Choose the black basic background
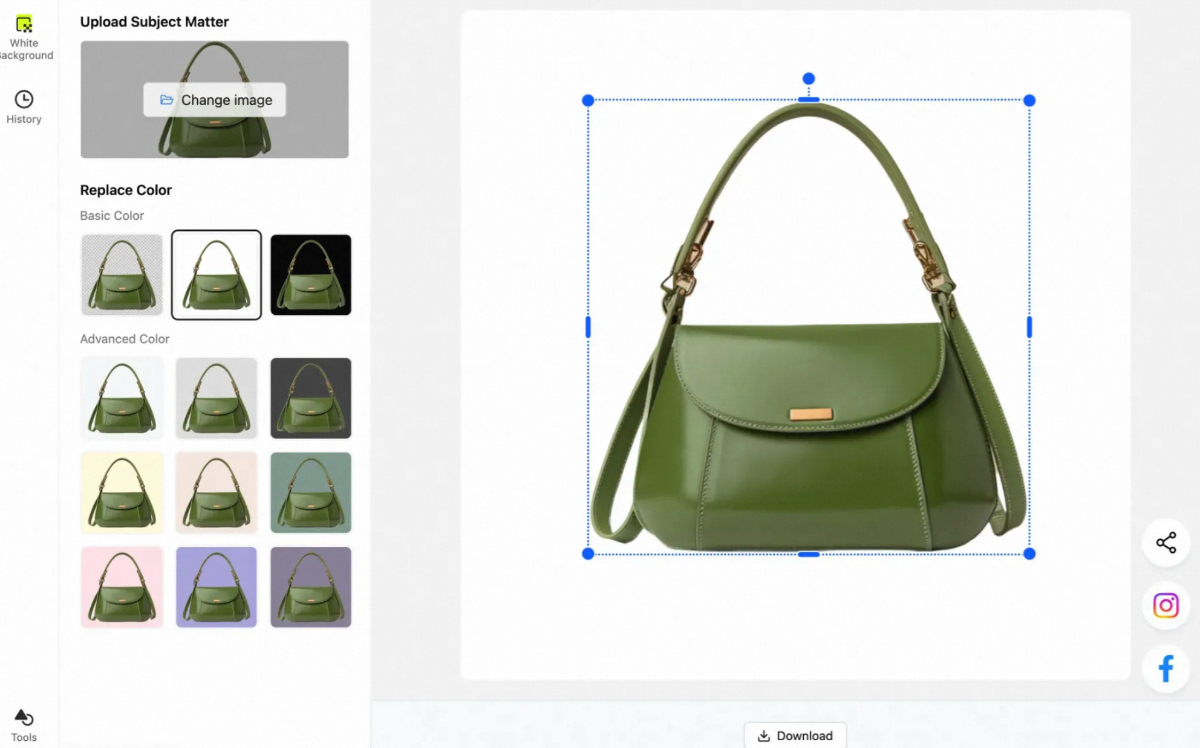Screen dimensions: 1200x748 click(x=311, y=275)
